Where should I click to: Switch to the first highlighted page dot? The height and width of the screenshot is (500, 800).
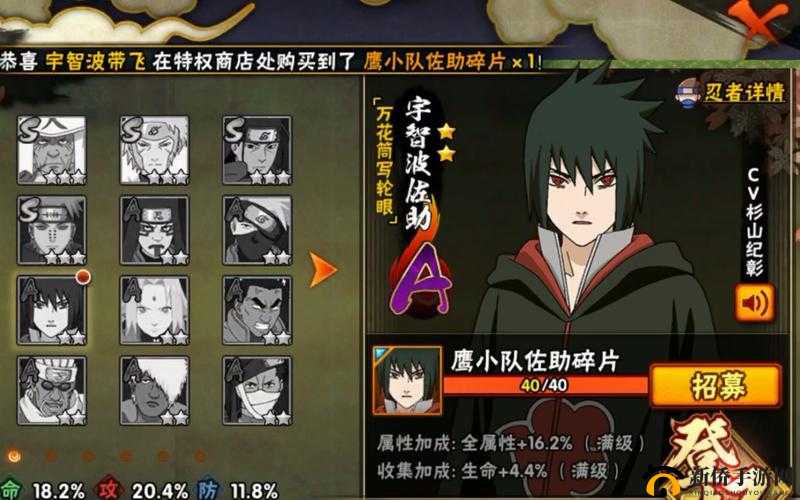[x=14, y=455]
